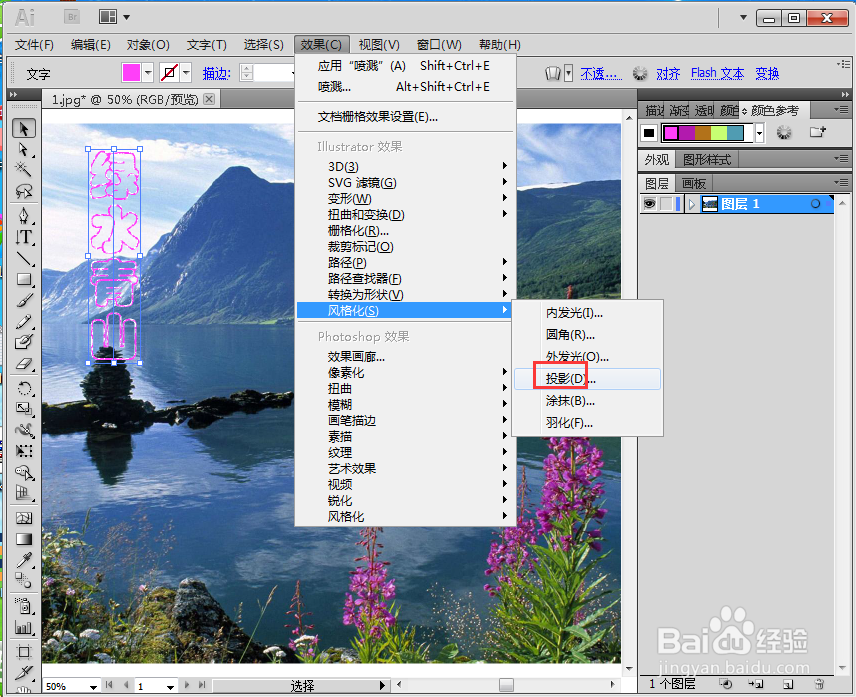856x697 pixels.
Task: Click the recolor artwork wheel in control bar
Action: coord(639,73)
